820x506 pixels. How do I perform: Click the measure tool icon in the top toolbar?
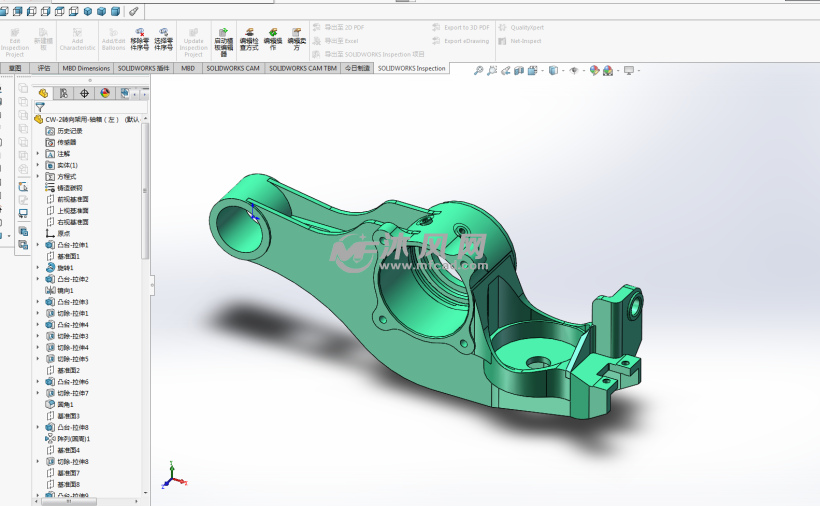(134, 11)
